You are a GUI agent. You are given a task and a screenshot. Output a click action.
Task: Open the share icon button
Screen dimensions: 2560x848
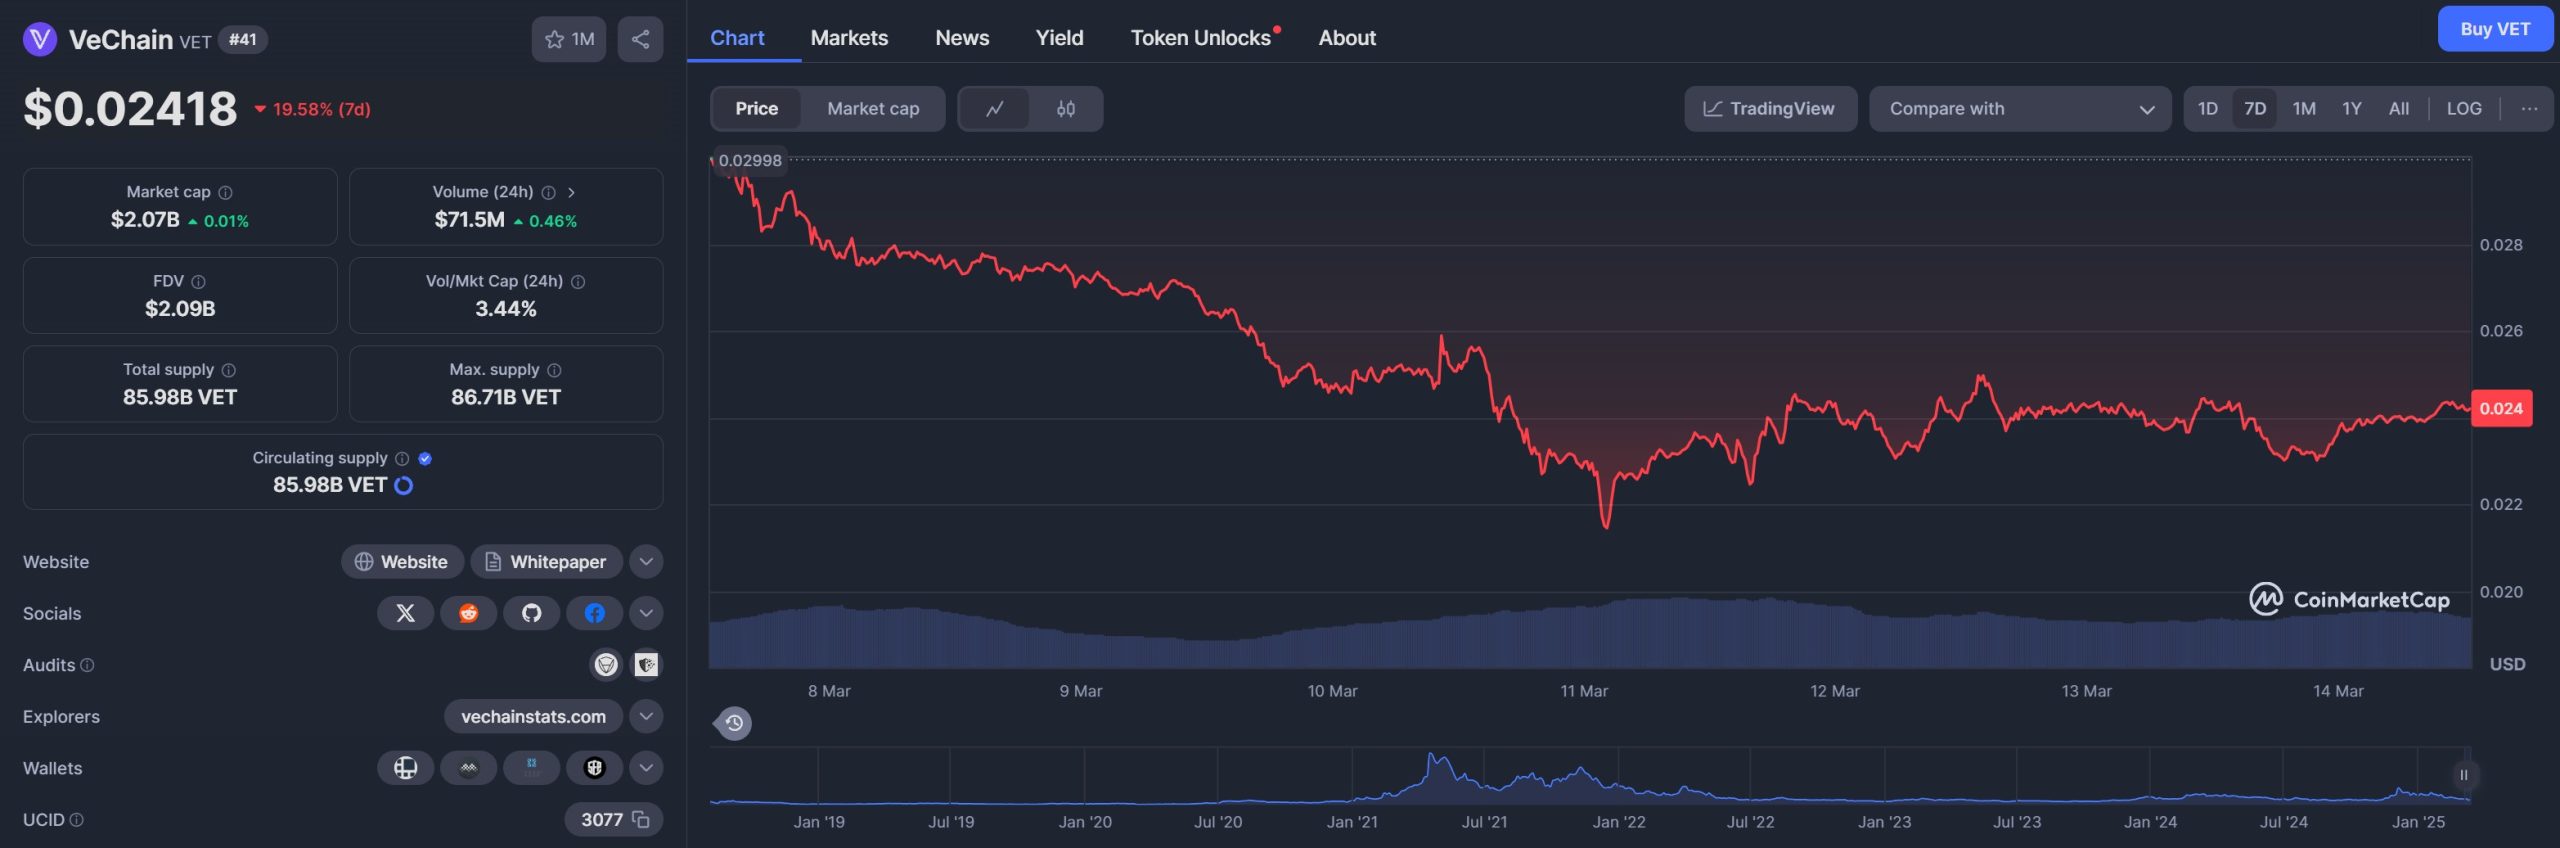(641, 40)
